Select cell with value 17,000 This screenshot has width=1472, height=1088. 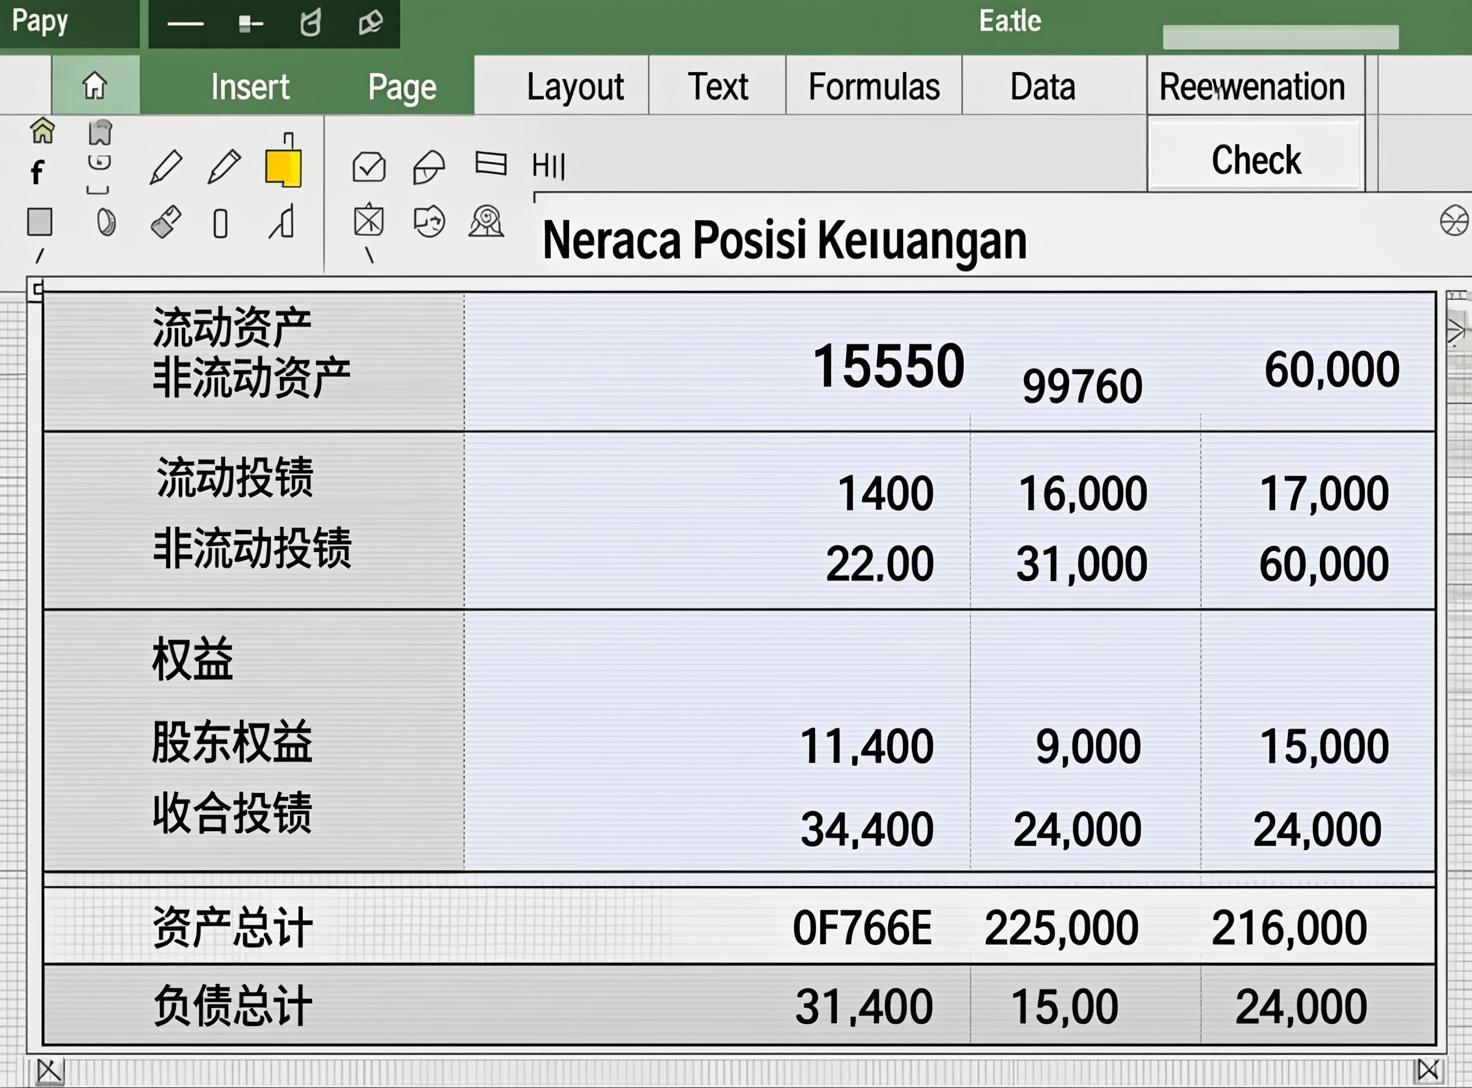tap(1324, 494)
